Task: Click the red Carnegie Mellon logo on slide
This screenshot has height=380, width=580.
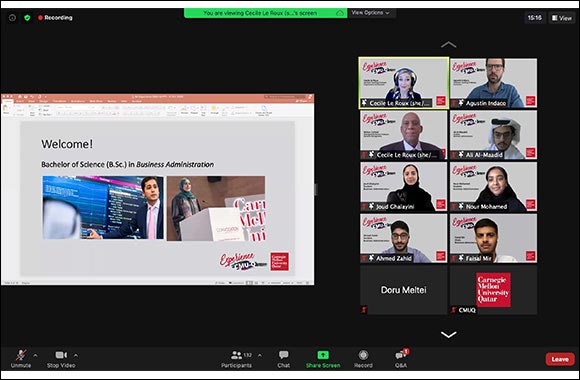Action: pyautogui.click(x=279, y=262)
